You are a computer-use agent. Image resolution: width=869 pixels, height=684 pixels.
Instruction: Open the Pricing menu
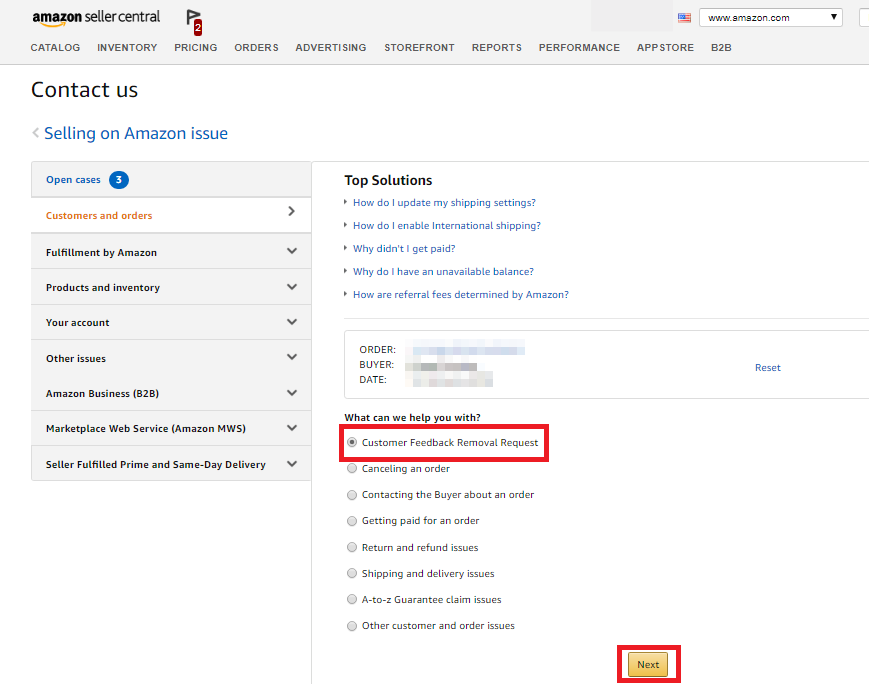[x=196, y=48]
